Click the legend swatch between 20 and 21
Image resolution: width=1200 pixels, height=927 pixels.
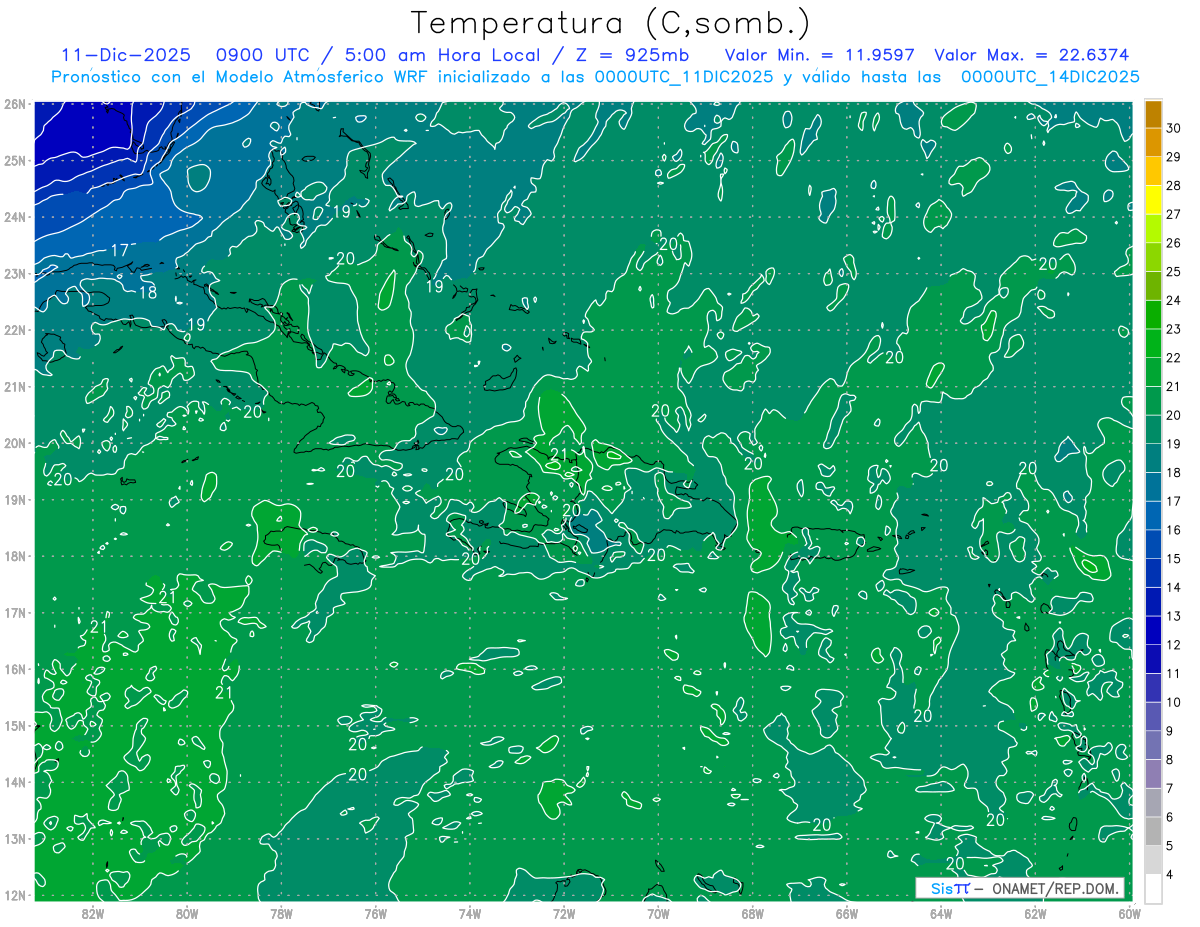[1154, 401]
